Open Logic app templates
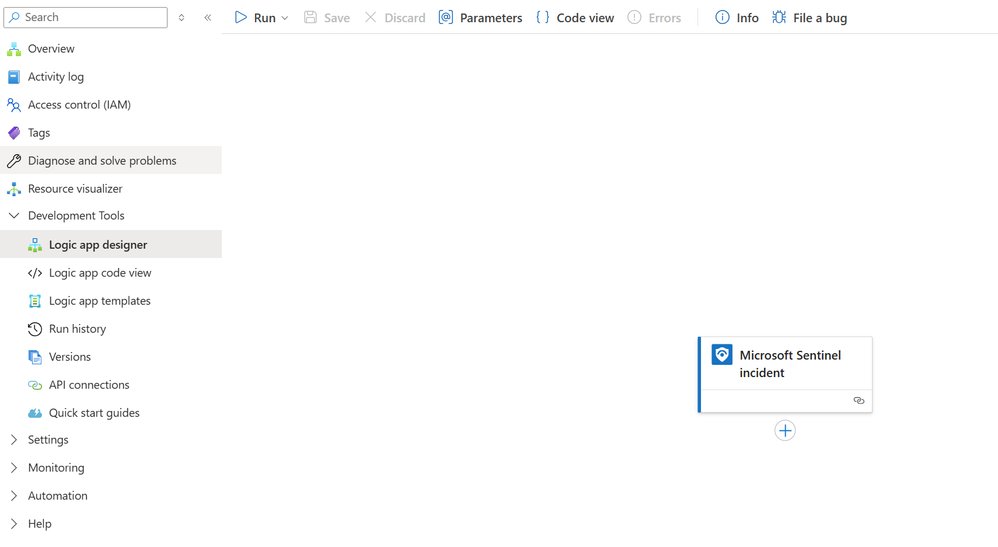This screenshot has height=547, width=998. click(x=111, y=301)
